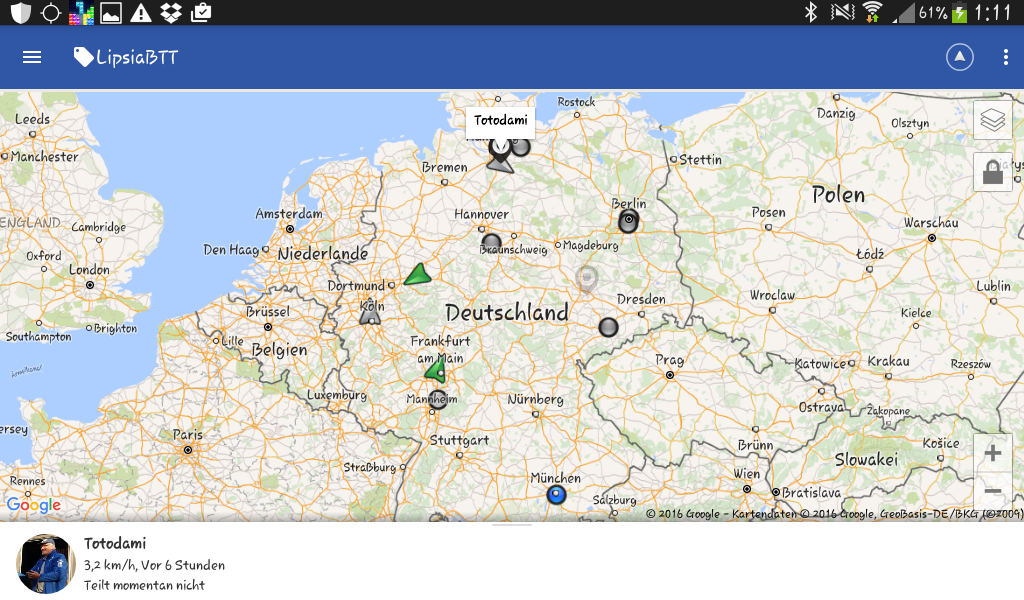Tap the blue marker at München
The height and width of the screenshot is (600, 1024).
pos(556,495)
